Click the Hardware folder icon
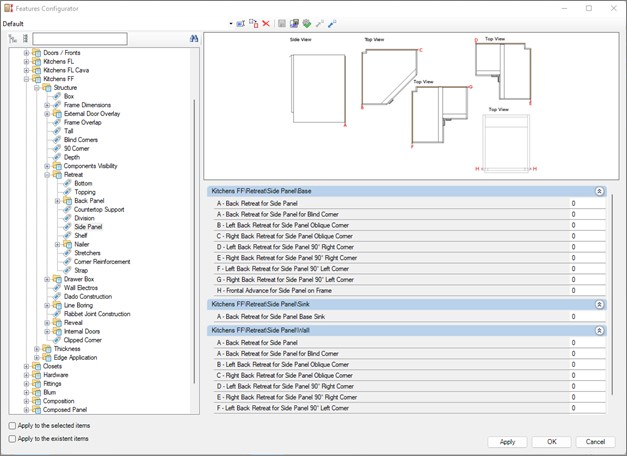This screenshot has height=464, width=632. [36, 375]
